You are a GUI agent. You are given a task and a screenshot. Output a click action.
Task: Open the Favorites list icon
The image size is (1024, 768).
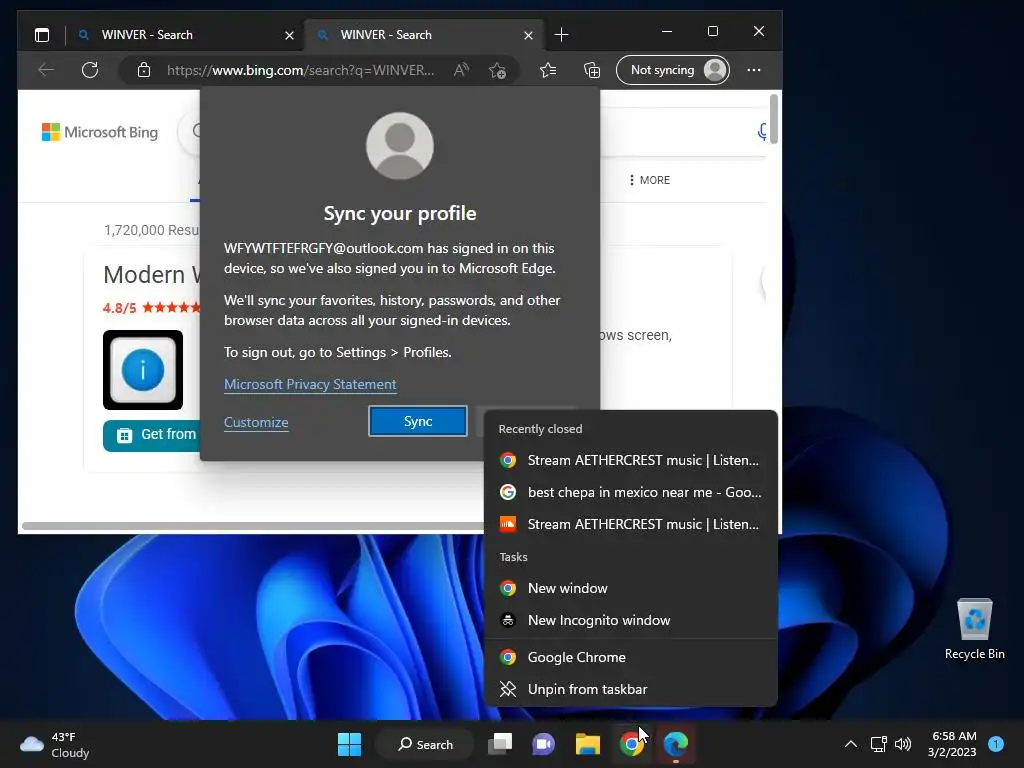tap(548, 70)
